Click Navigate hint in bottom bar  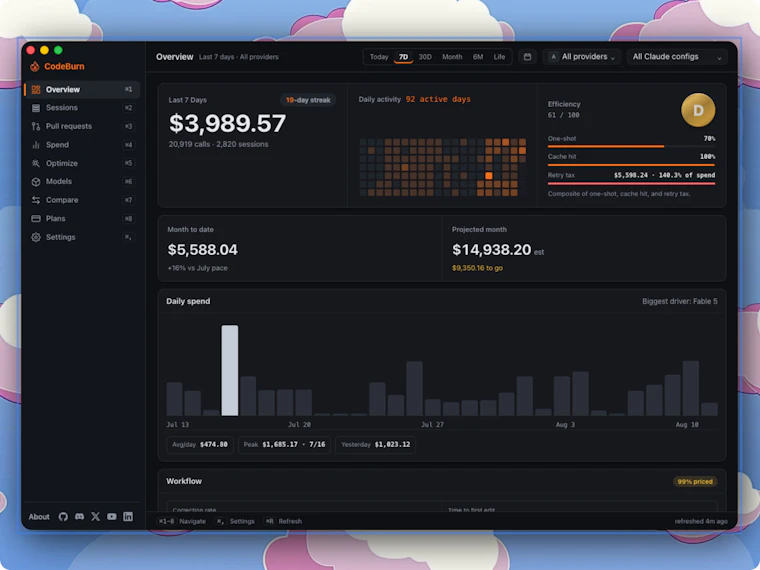pyautogui.click(x=182, y=521)
